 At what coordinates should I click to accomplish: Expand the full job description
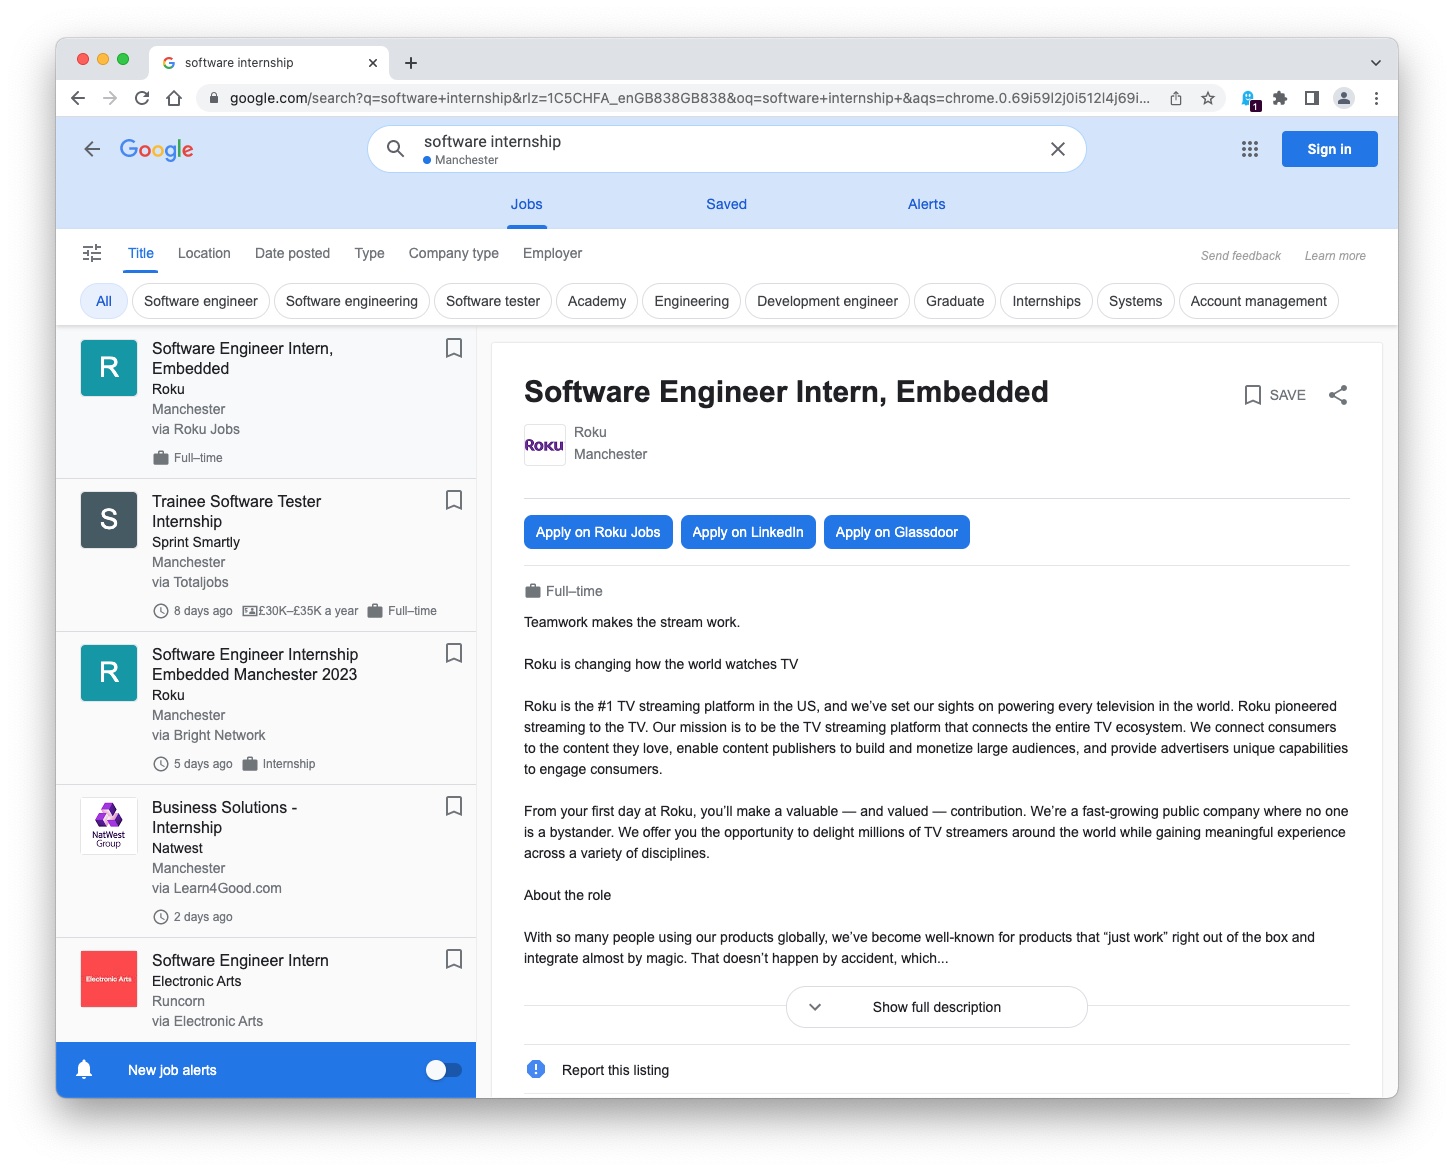(937, 1007)
